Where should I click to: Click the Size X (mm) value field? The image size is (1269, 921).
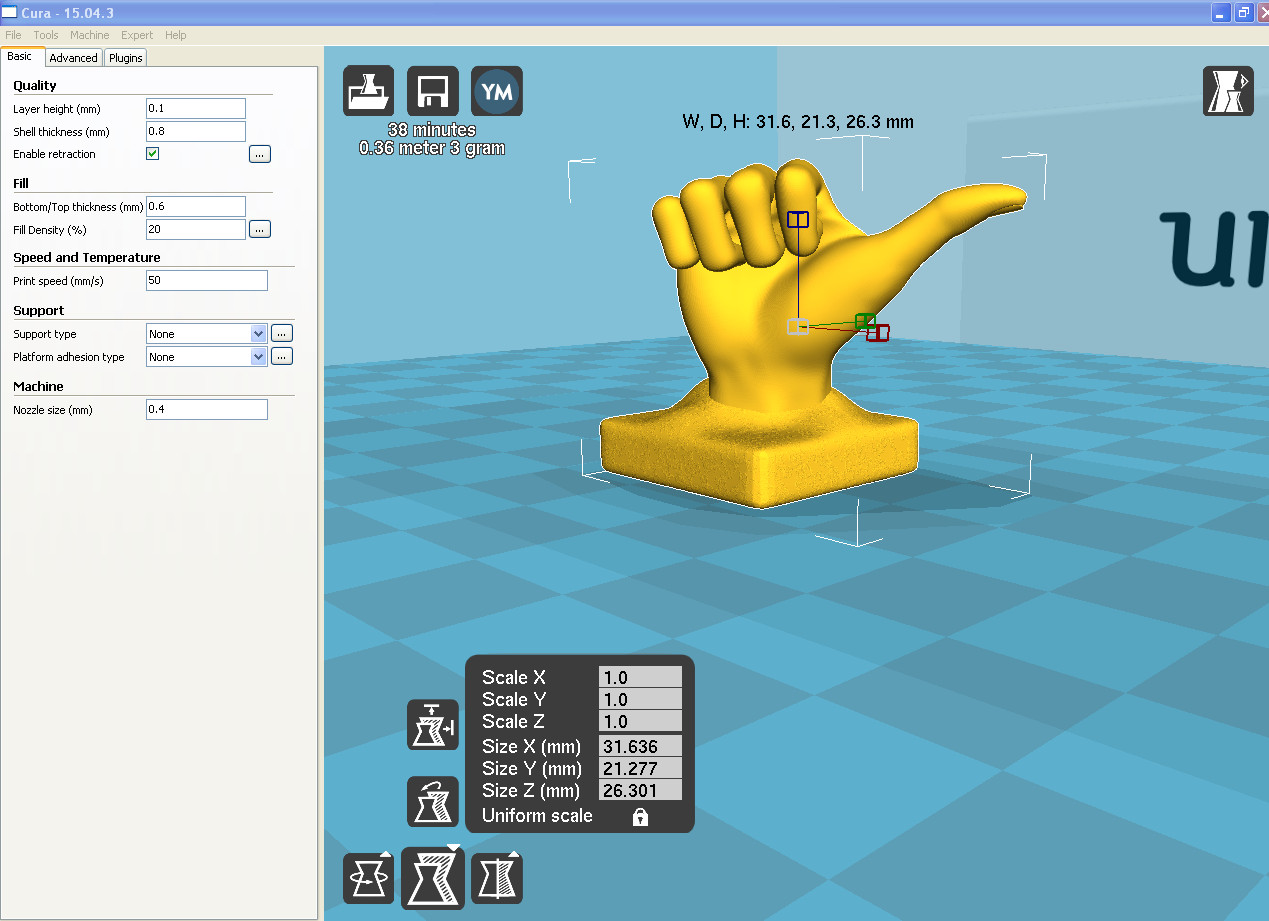click(x=640, y=746)
